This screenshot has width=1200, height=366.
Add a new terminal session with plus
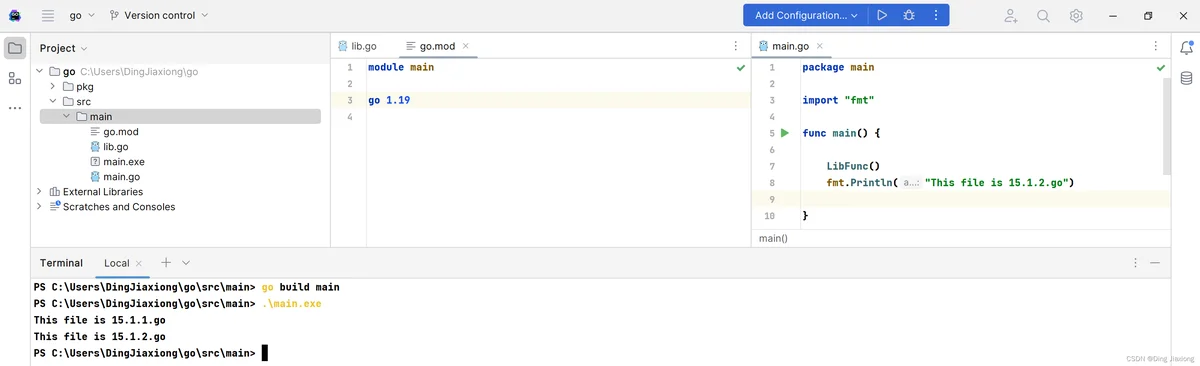click(x=166, y=263)
